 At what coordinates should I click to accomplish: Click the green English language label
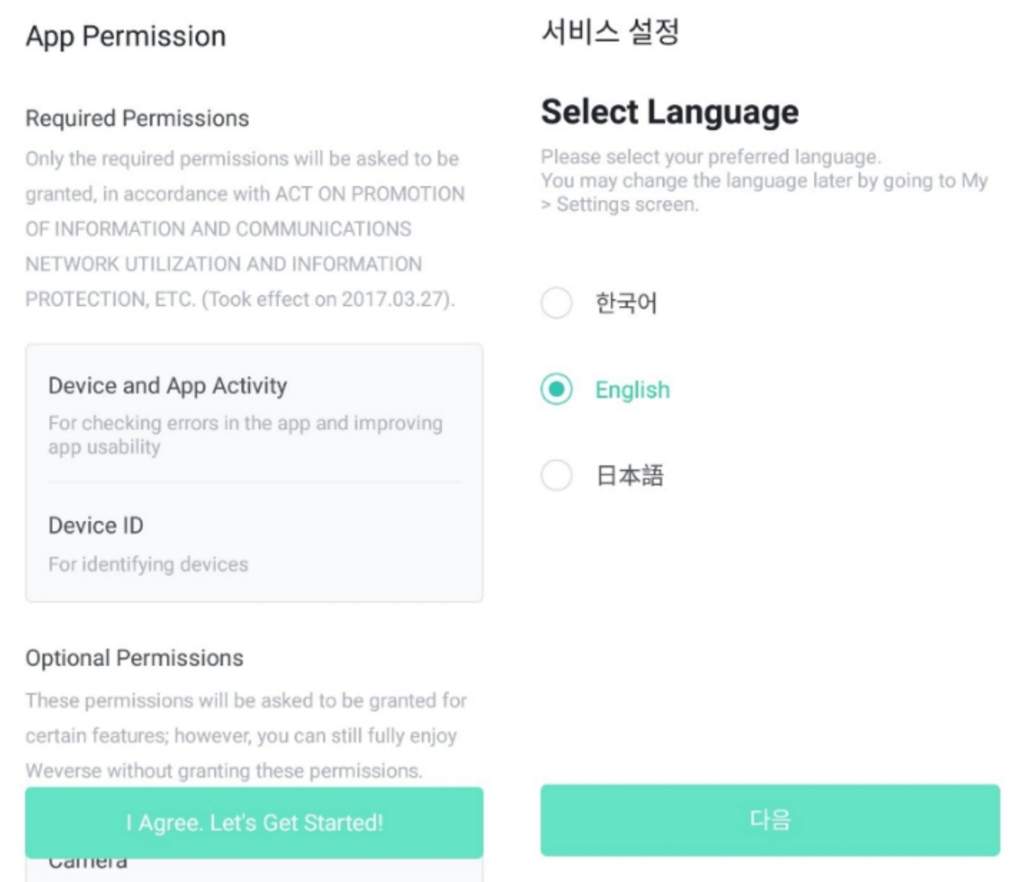(632, 390)
